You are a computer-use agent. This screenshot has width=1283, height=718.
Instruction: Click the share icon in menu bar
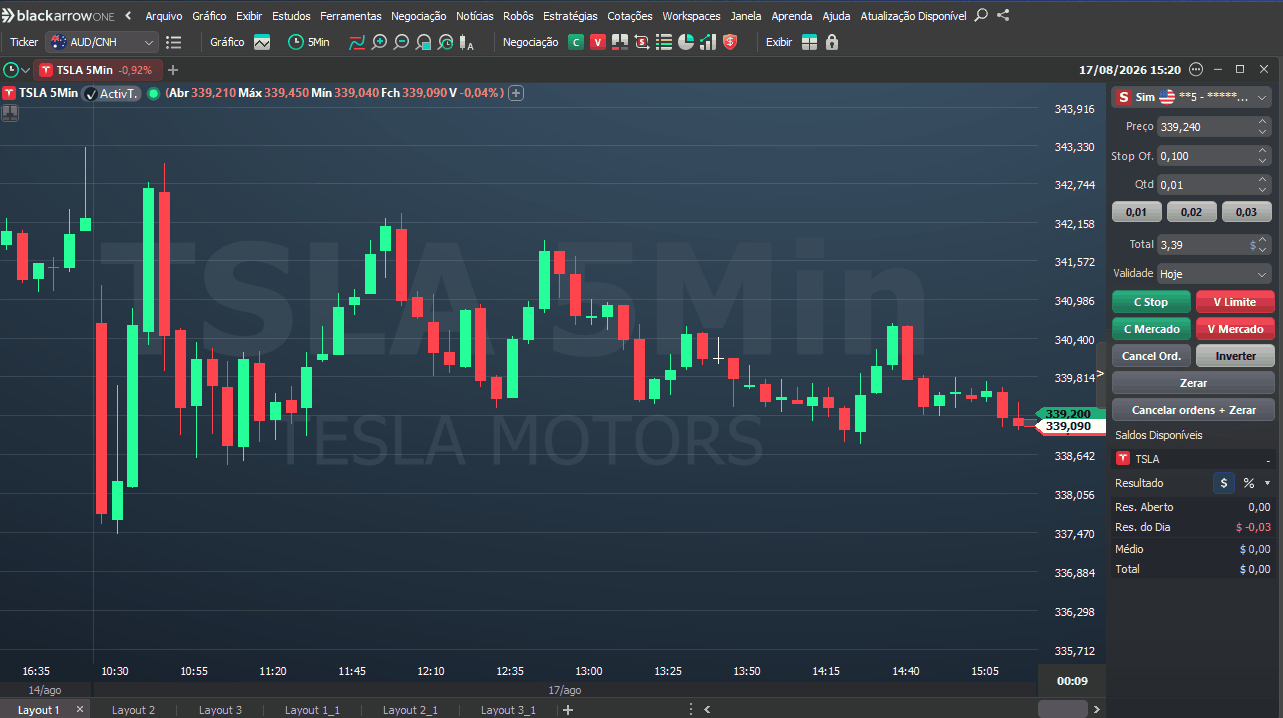[x=1003, y=15]
